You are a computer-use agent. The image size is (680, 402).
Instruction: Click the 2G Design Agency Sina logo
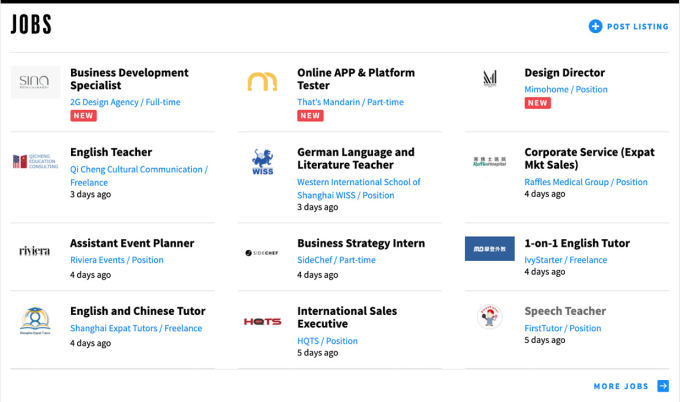pos(35,82)
